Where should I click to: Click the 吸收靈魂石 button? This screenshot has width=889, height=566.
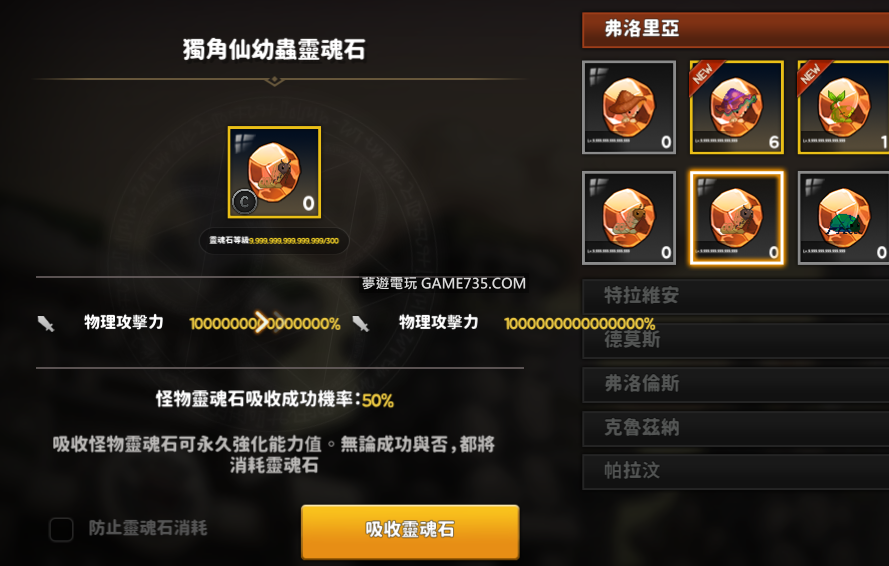coord(410,531)
